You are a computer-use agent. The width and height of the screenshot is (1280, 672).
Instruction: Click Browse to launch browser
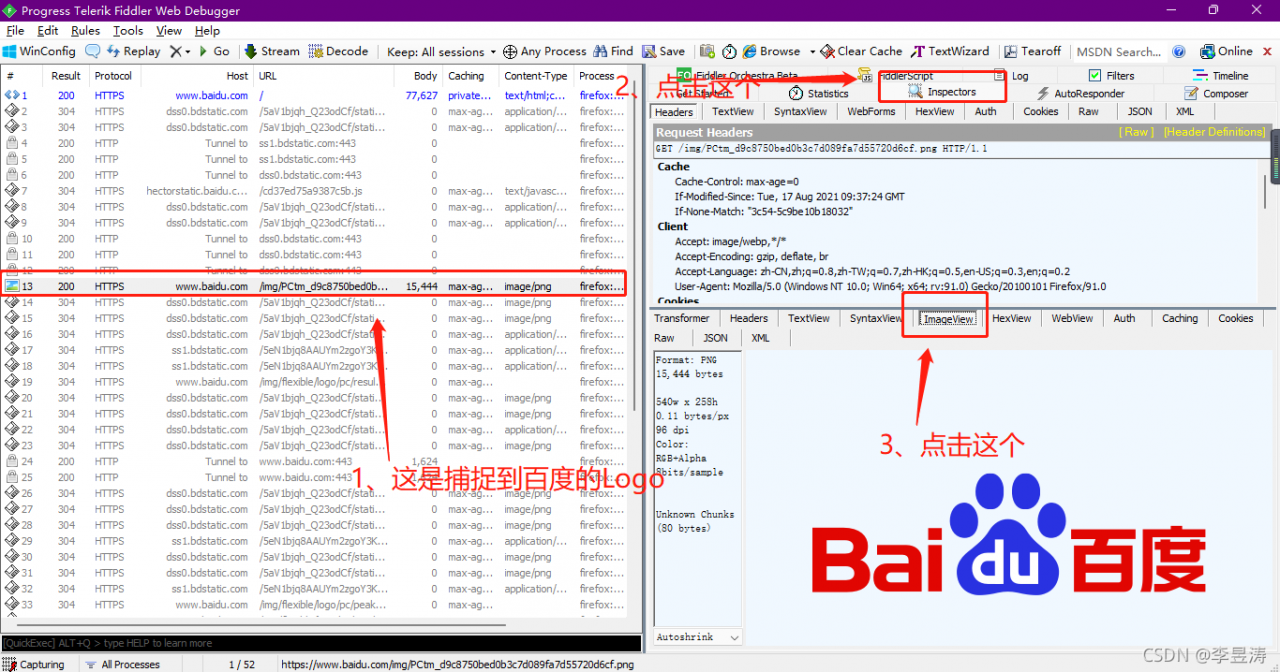(x=772, y=51)
